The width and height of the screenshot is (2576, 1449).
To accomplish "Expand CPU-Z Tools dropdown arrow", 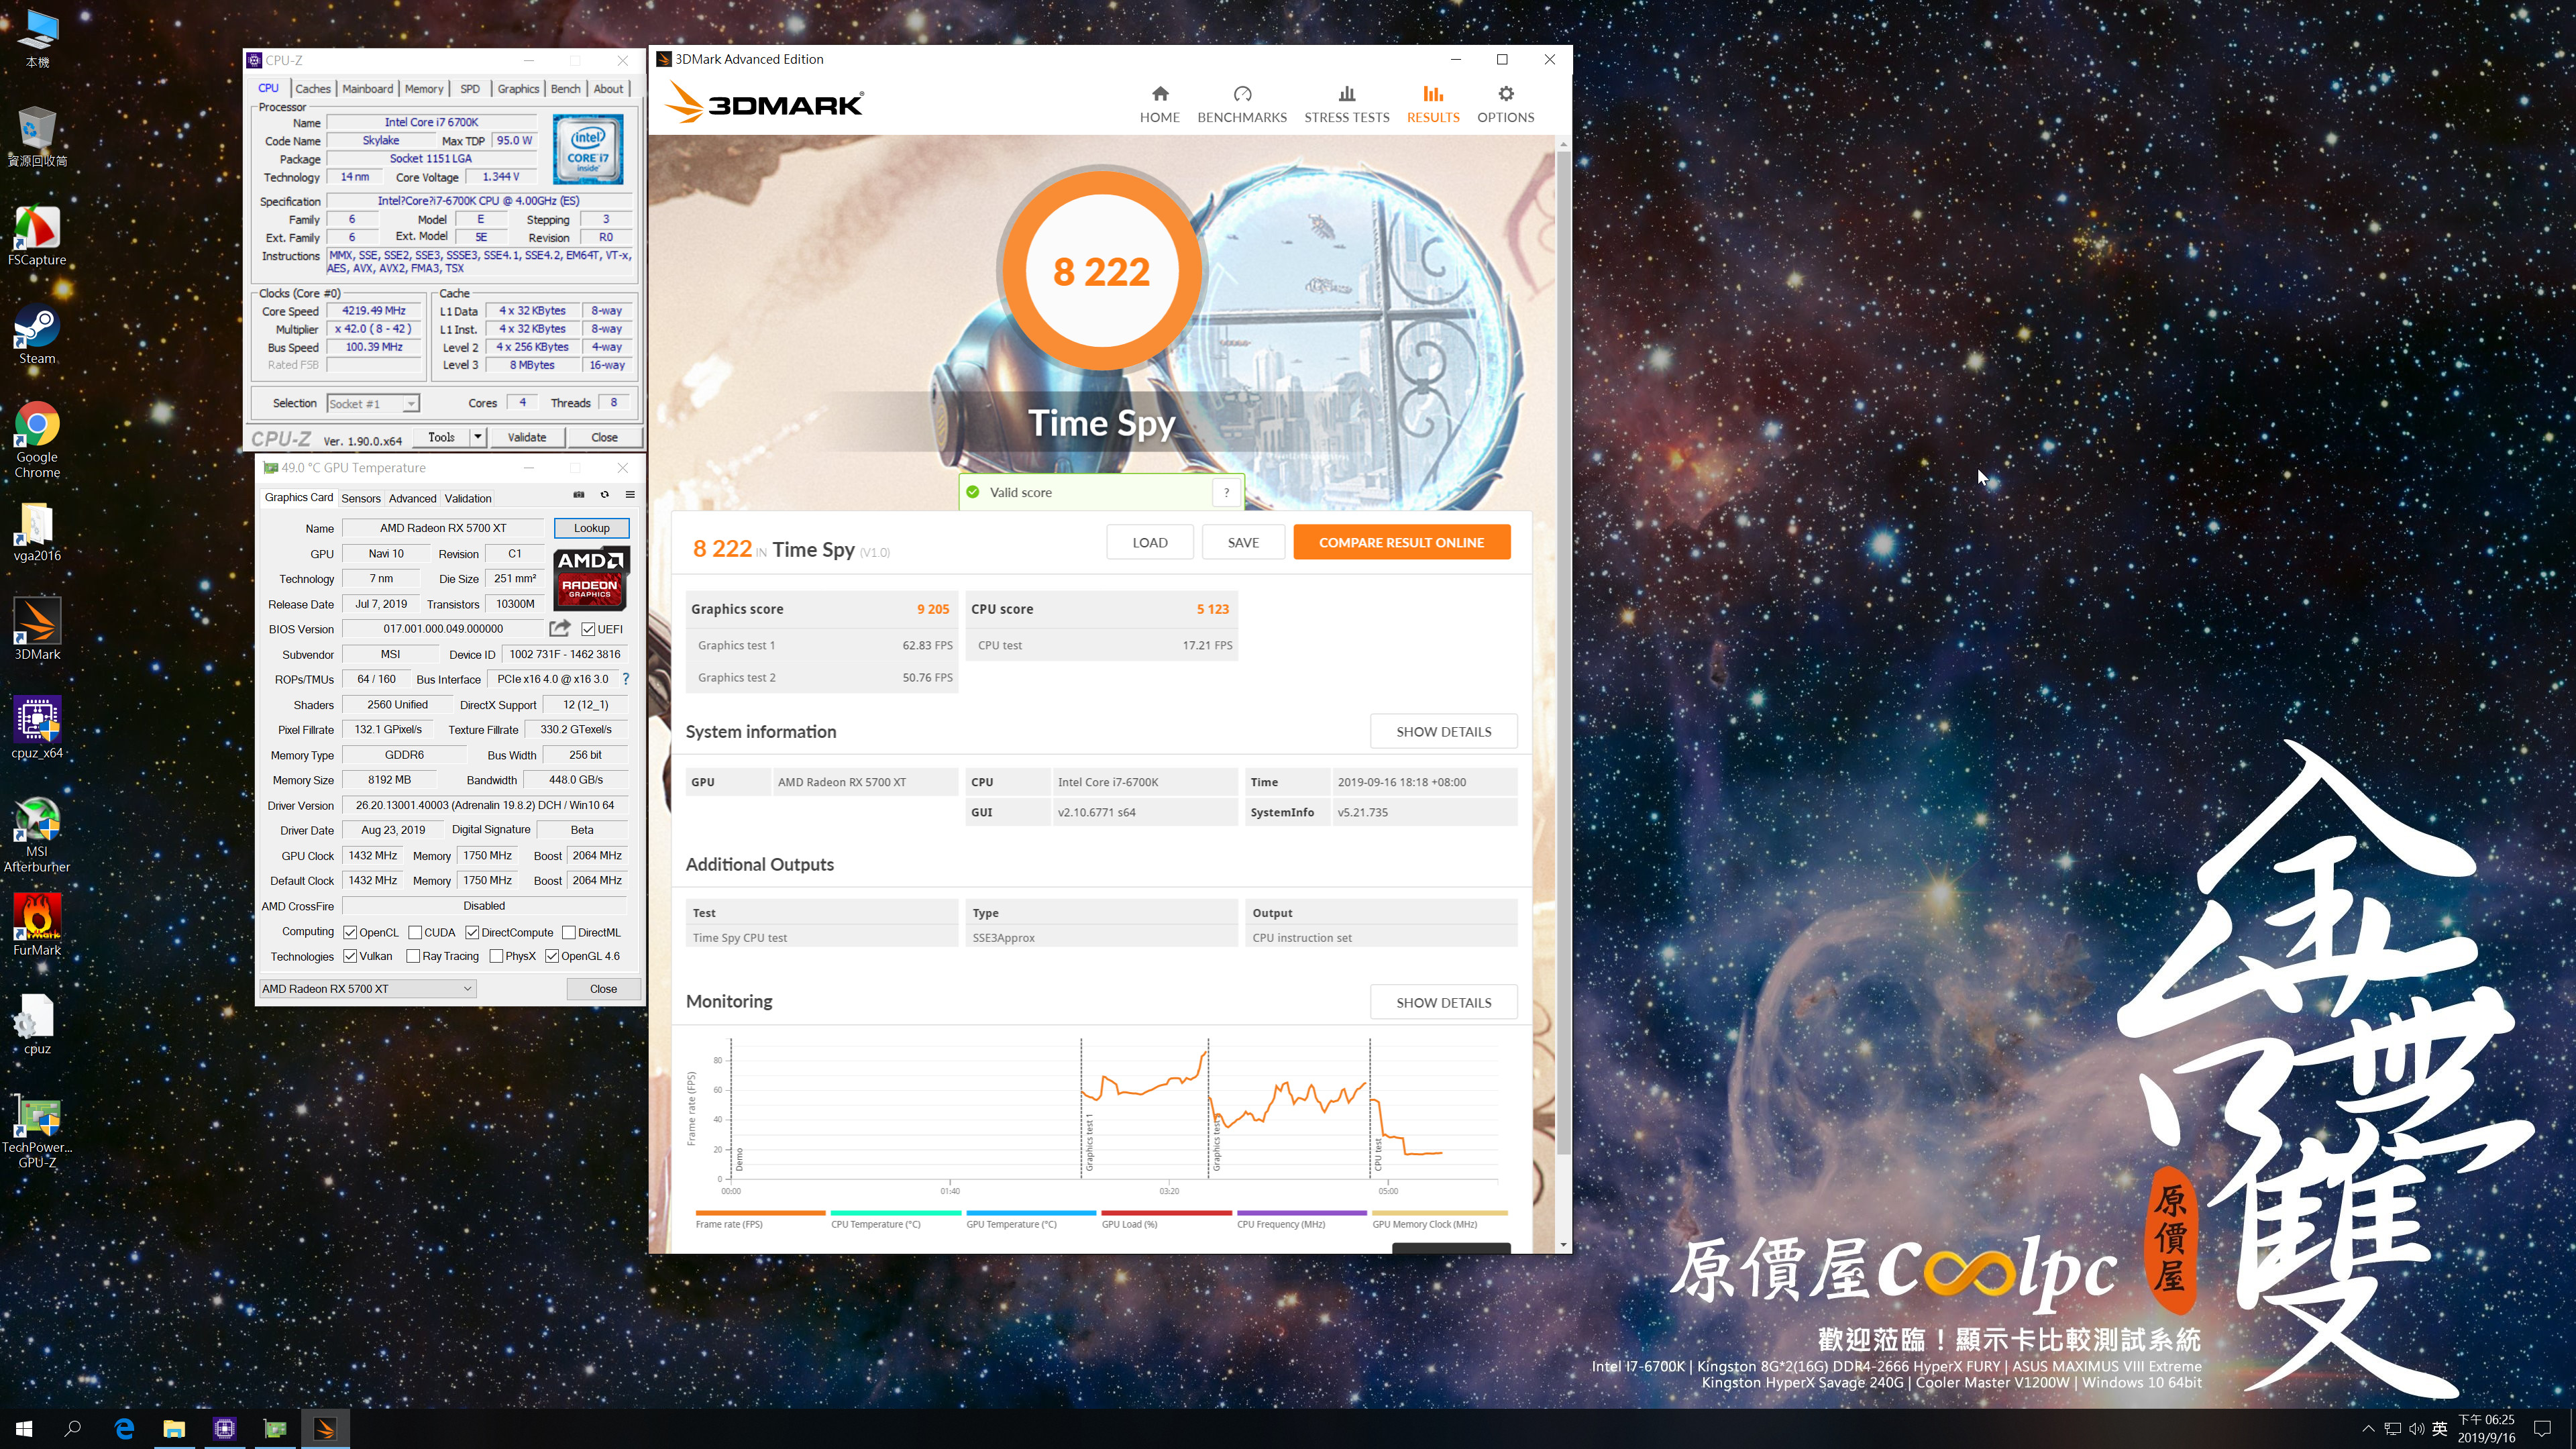I will [478, 437].
